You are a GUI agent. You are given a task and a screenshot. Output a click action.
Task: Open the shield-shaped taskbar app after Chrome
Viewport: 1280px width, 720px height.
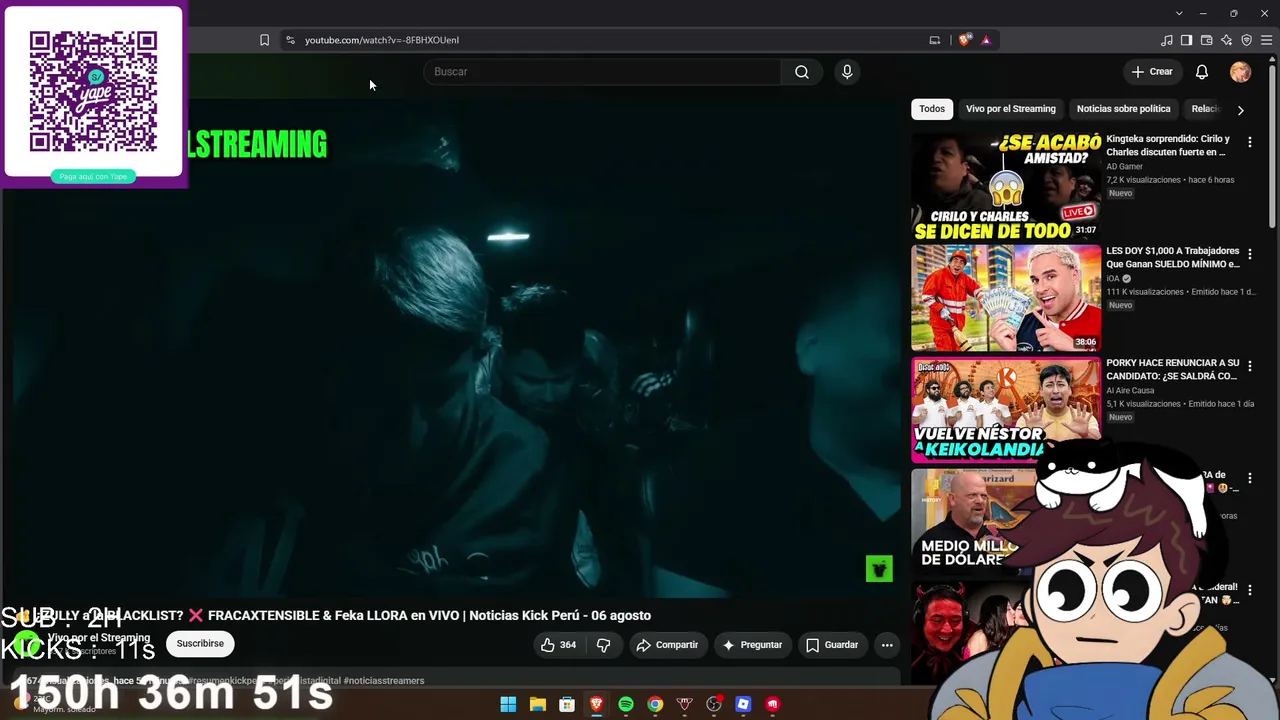[x=684, y=704]
